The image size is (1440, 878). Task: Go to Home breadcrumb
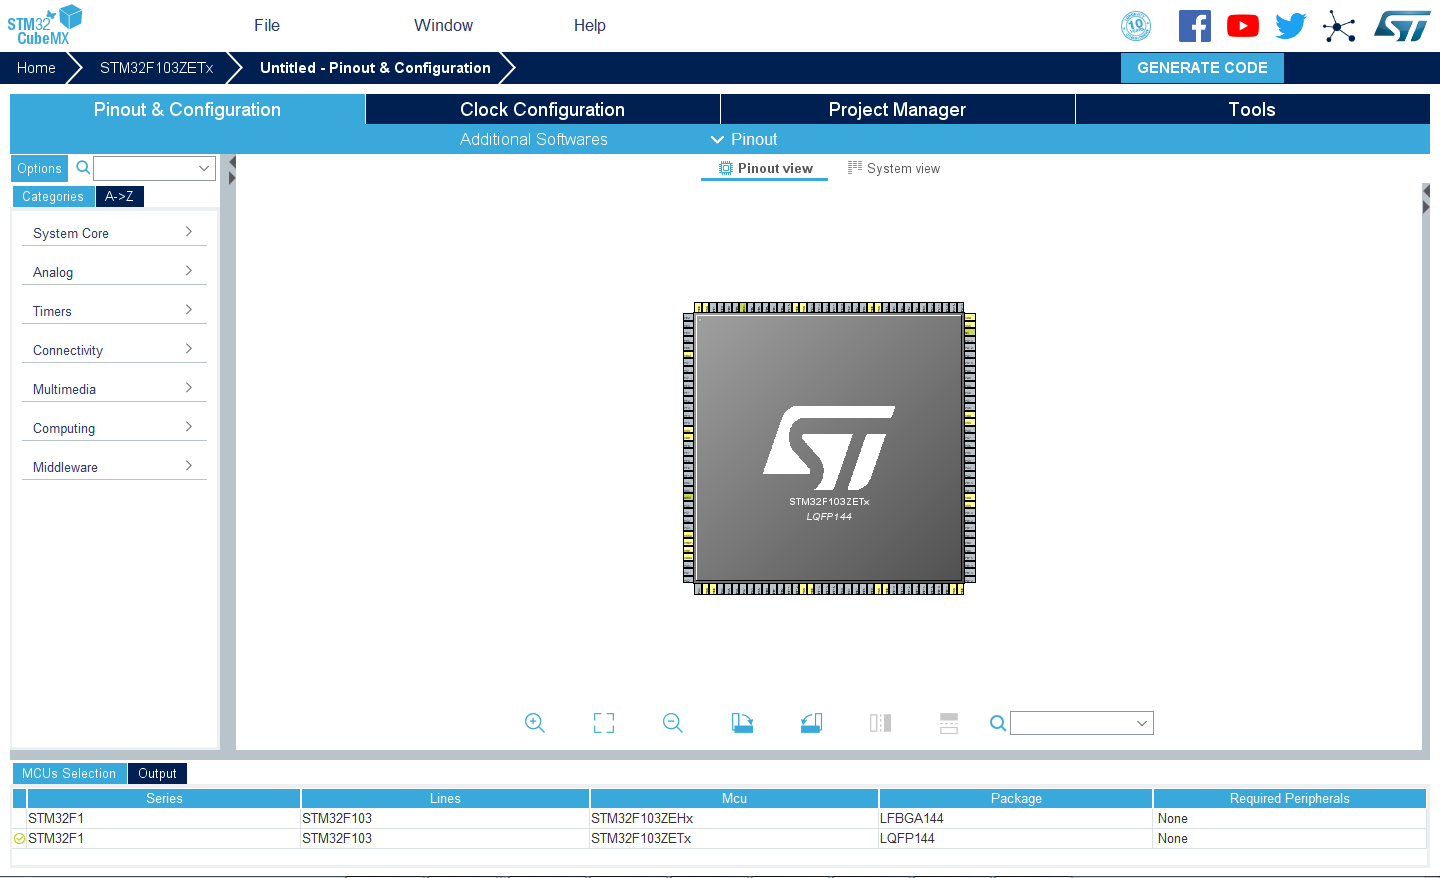[x=36, y=67]
